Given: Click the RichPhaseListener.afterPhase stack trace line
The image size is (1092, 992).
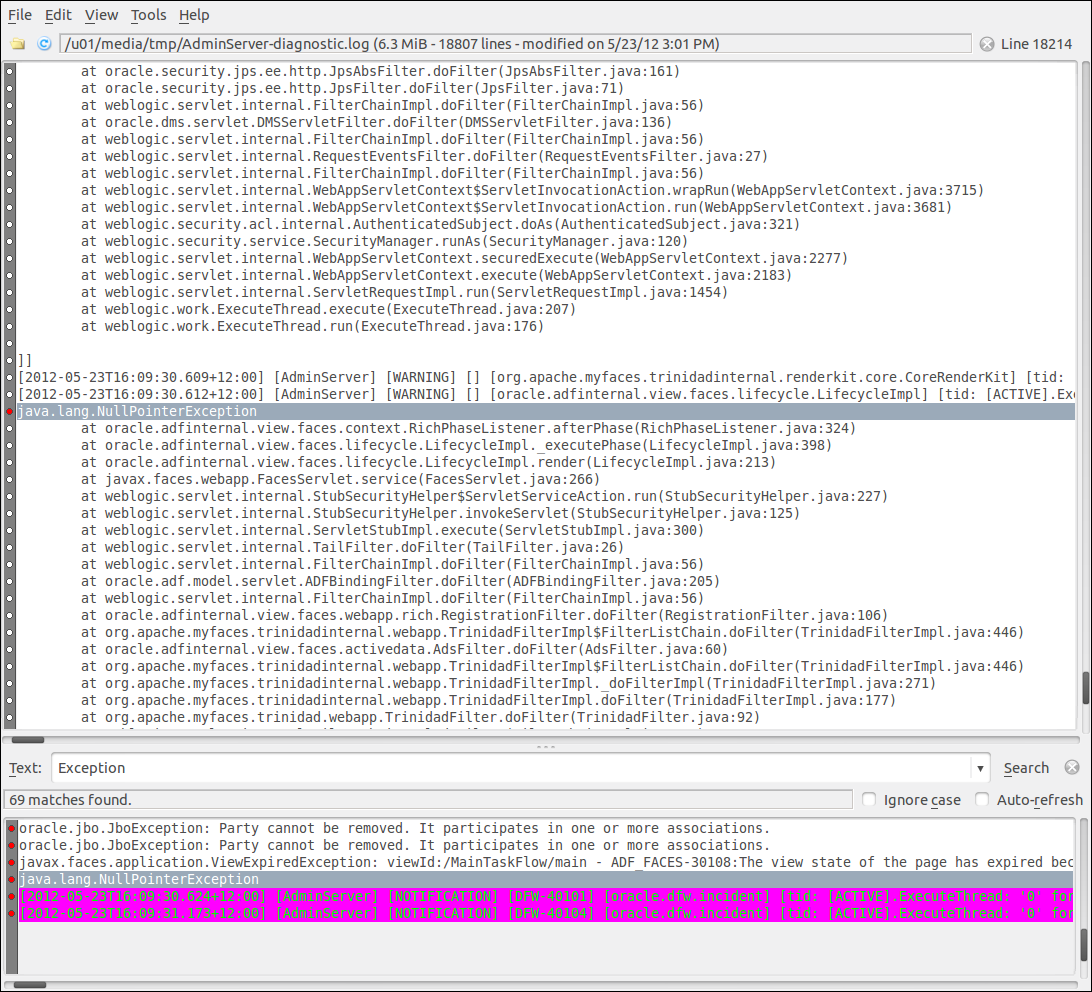Looking at the screenshot, I should click(468, 428).
